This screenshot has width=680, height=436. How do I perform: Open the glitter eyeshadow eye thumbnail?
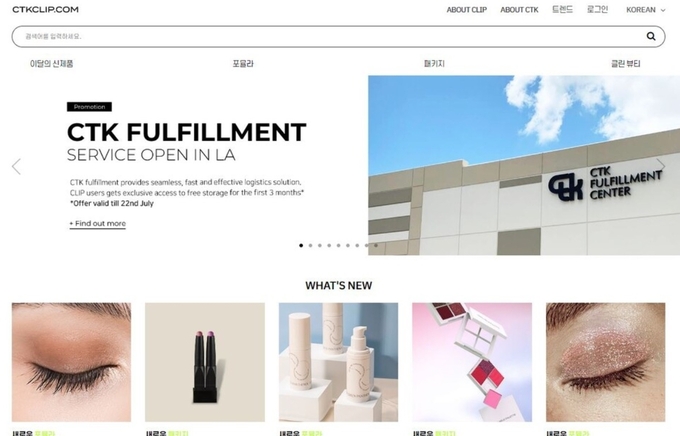tap(605, 362)
